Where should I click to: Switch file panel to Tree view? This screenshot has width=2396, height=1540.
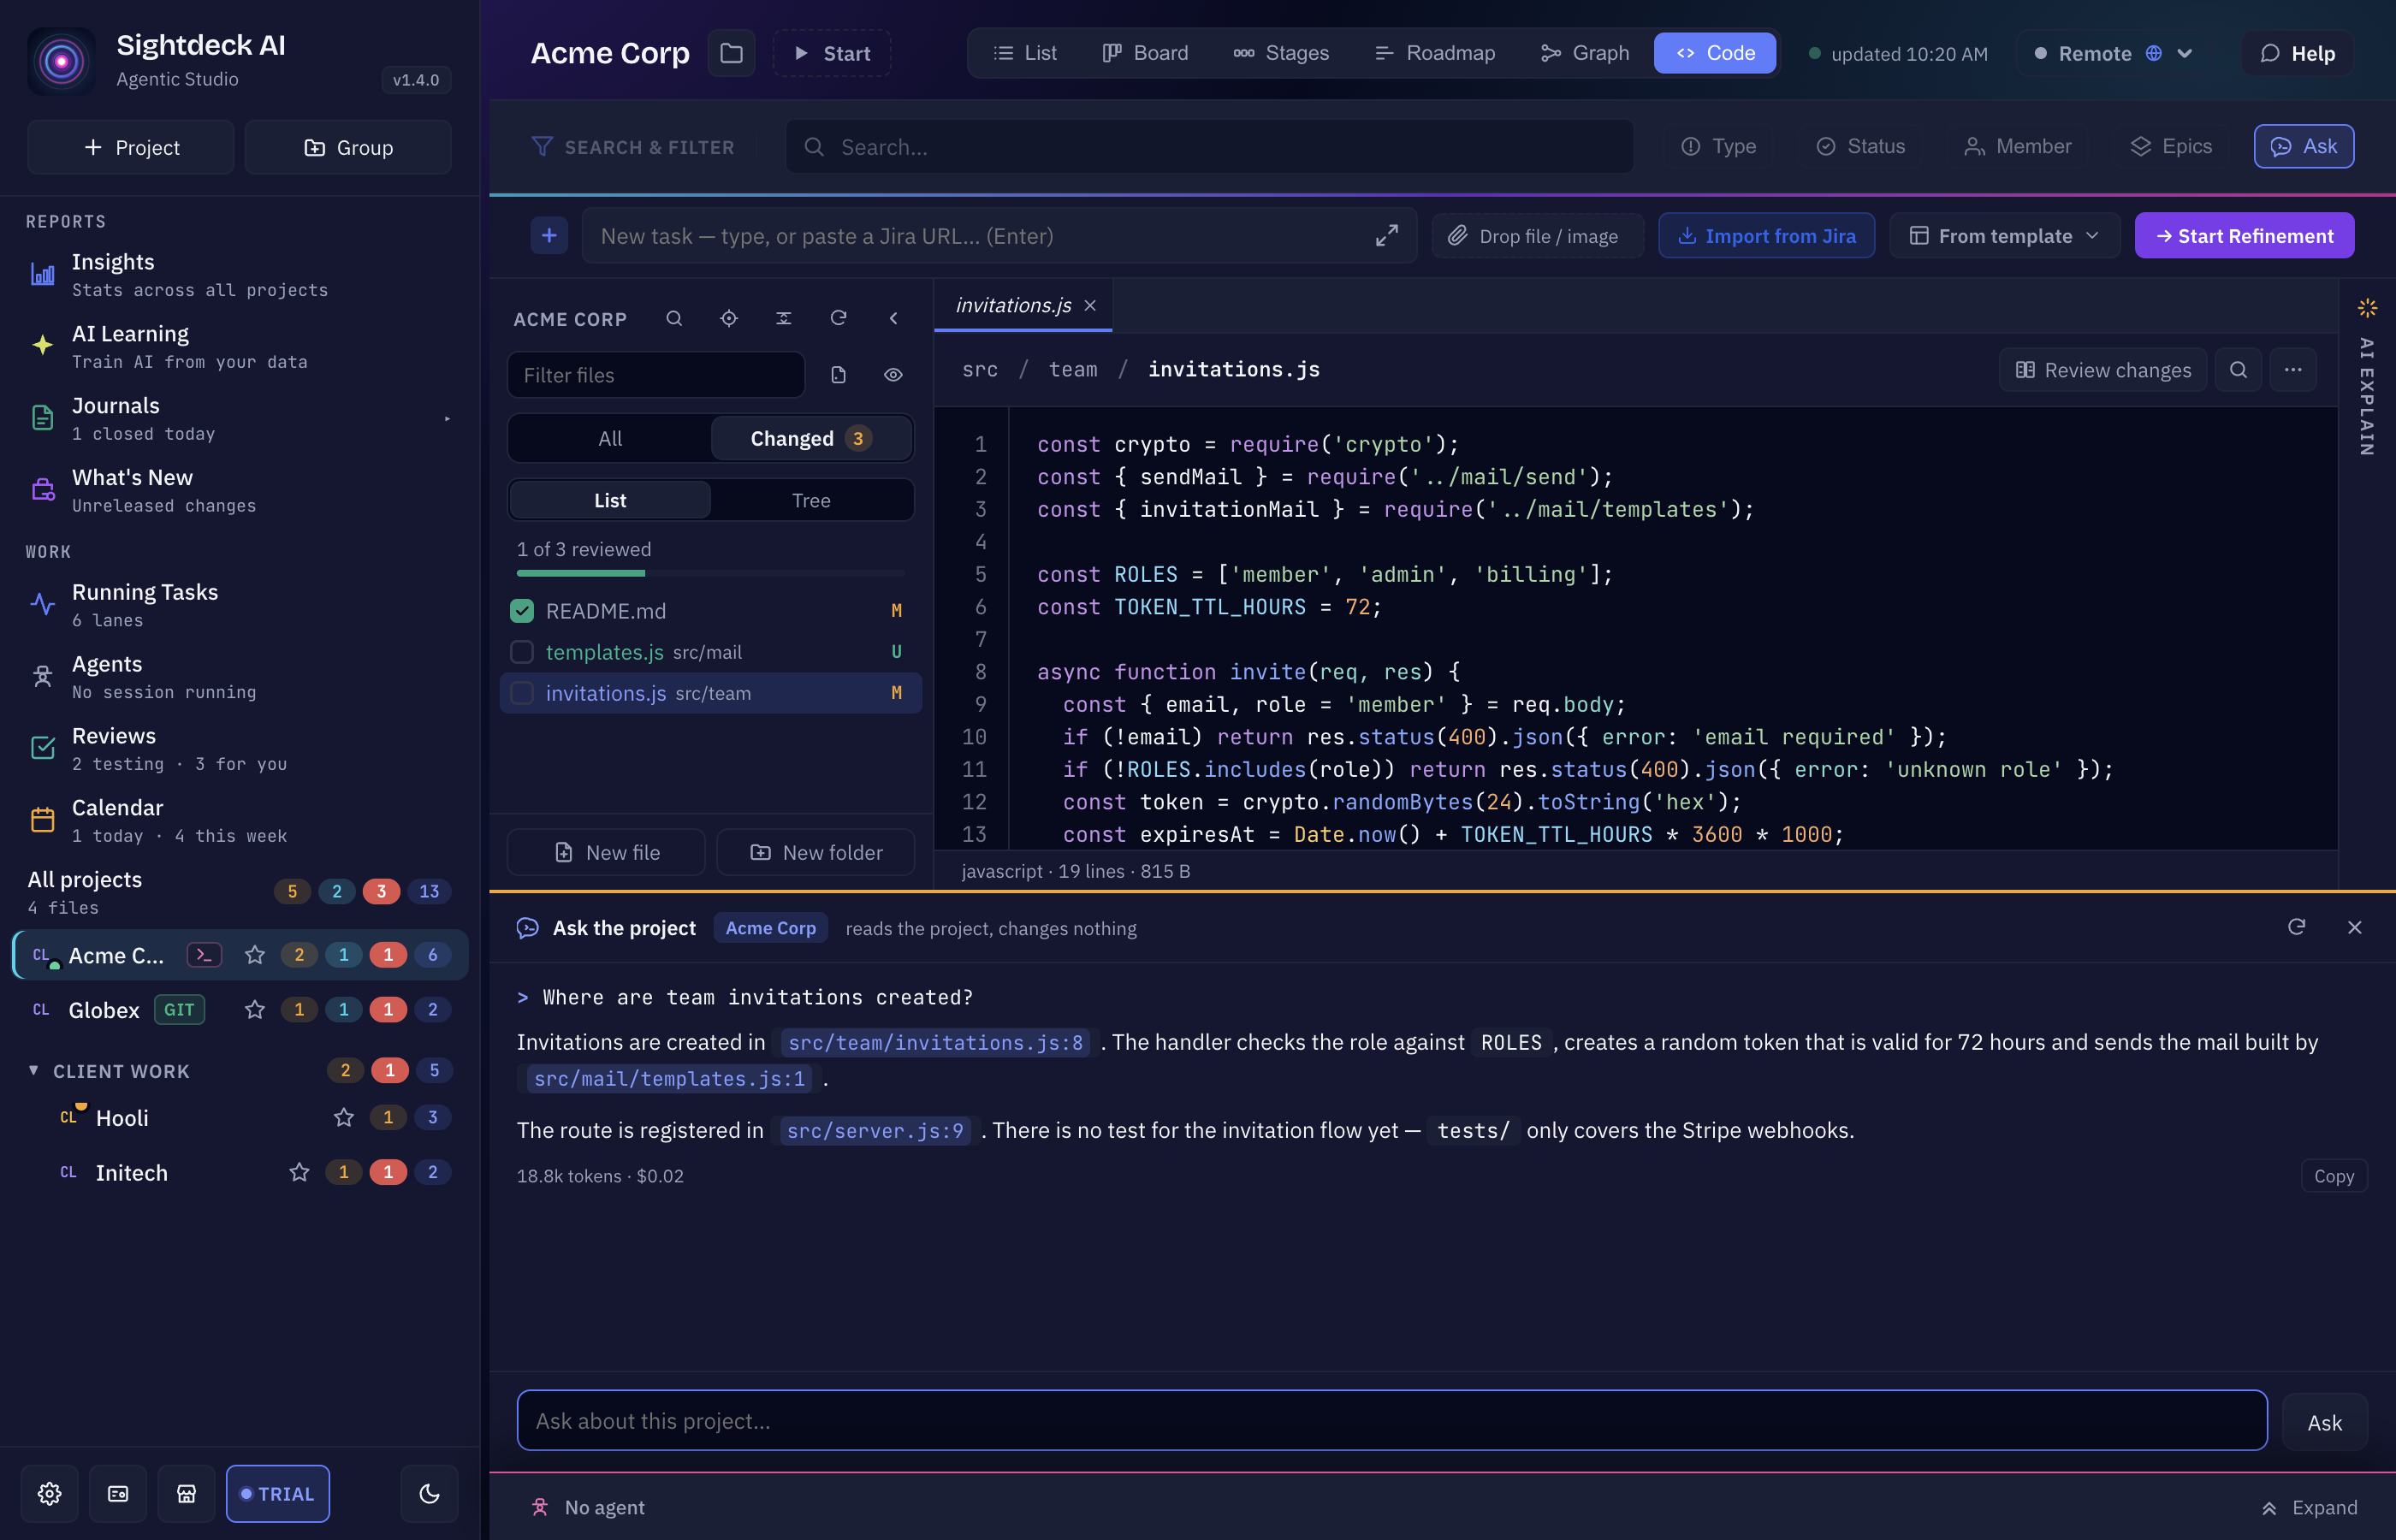(x=811, y=500)
